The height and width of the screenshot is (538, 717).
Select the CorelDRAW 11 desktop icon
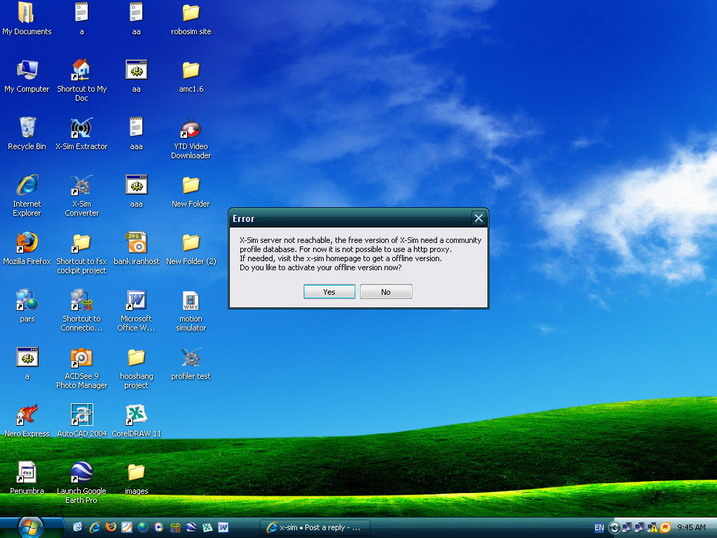136,415
